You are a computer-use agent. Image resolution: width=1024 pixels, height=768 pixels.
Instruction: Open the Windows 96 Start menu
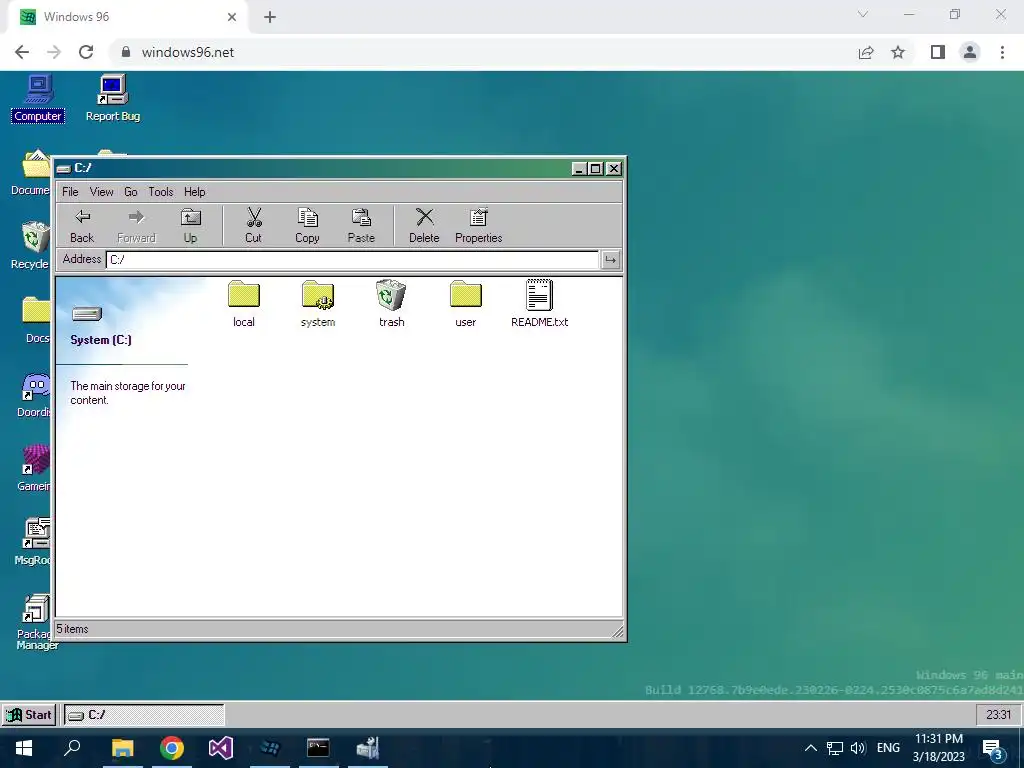[x=29, y=714]
